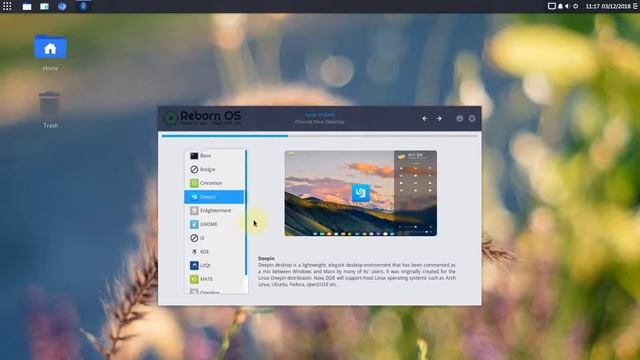Click the panel clock and date
Screen dimensions: 640x360
click(x=608, y=6)
